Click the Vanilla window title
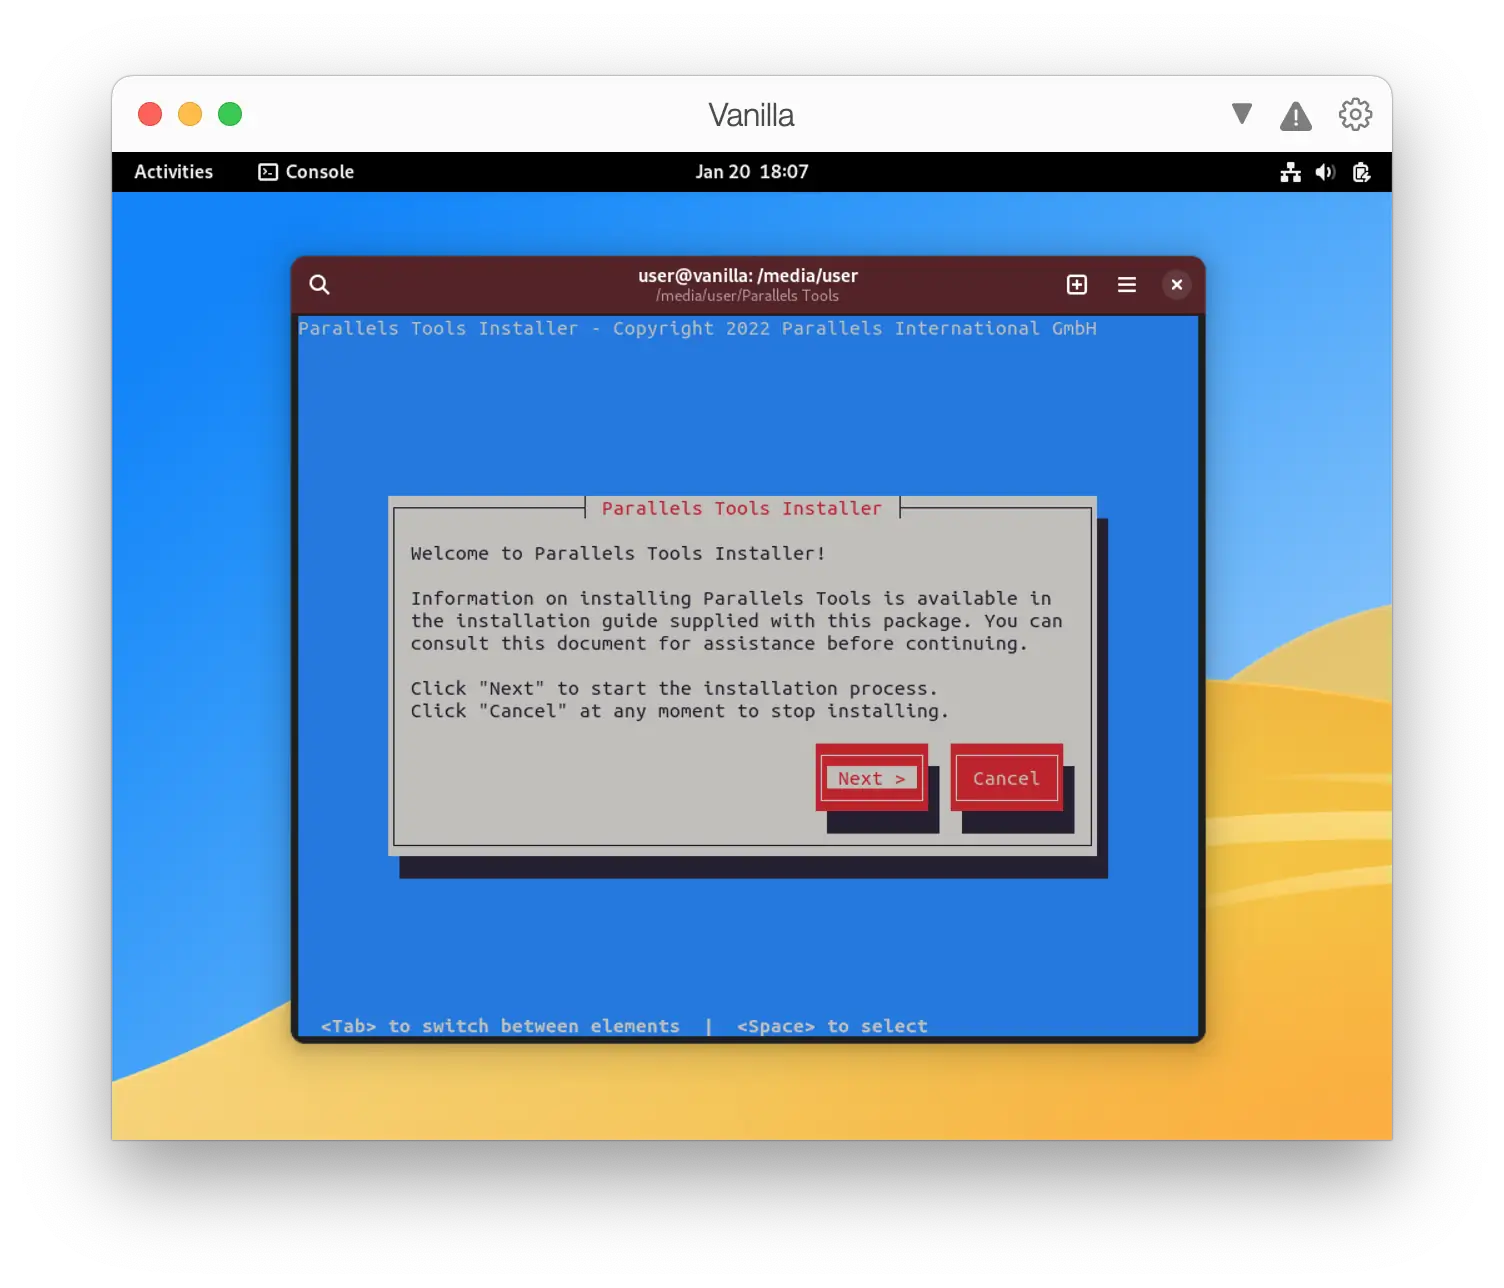1504x1288 pixels. pos(752,115)
